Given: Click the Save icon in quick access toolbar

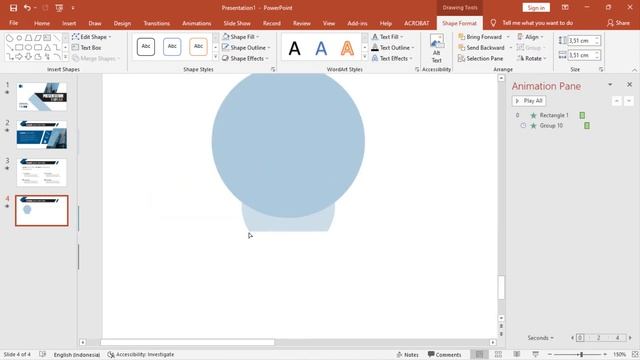Looking at the screenshot, I should (x=13, y=8).
